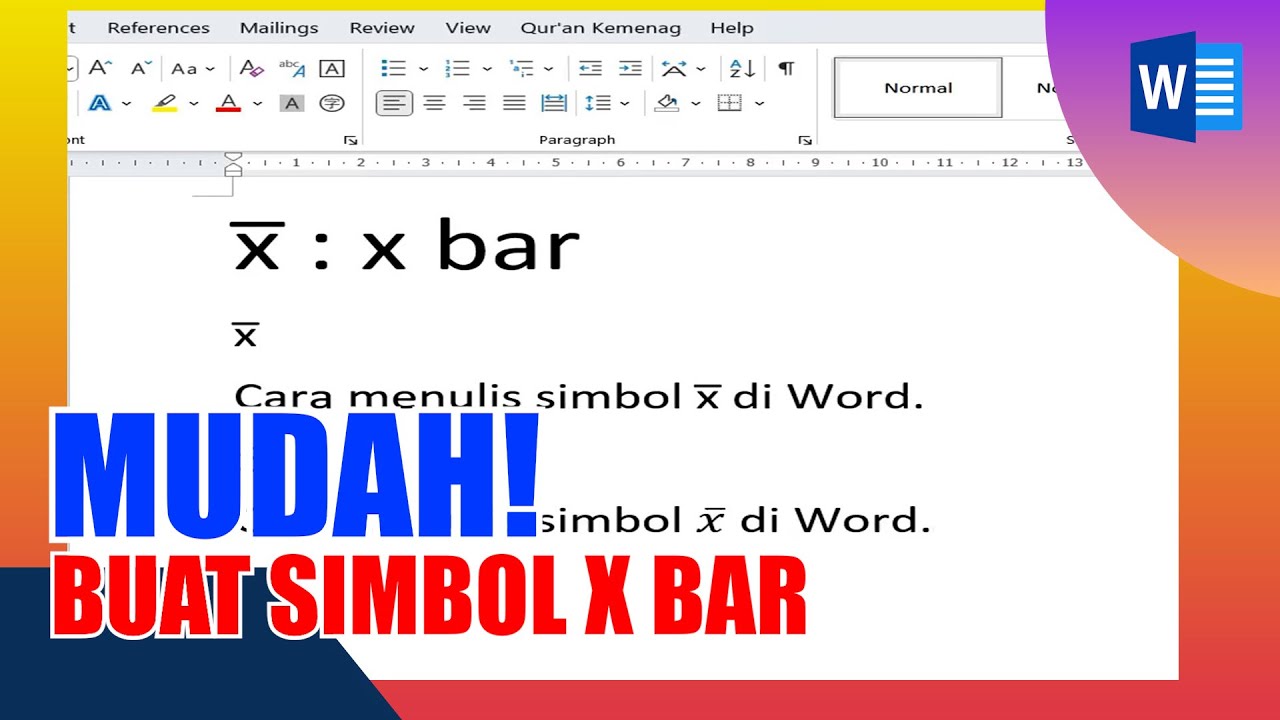Open the Font Color dropdown arrow
This screenshot has height=720, width=1280.
(257, 103)
